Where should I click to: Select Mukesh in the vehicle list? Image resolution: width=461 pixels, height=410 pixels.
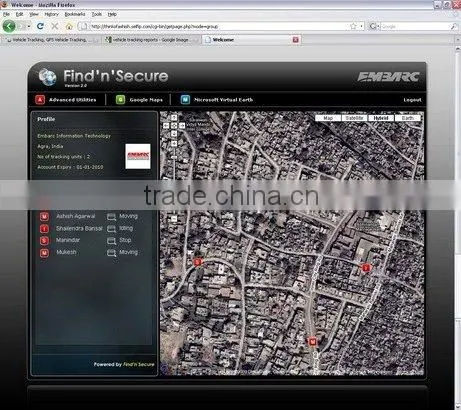(x=66, y=252)
